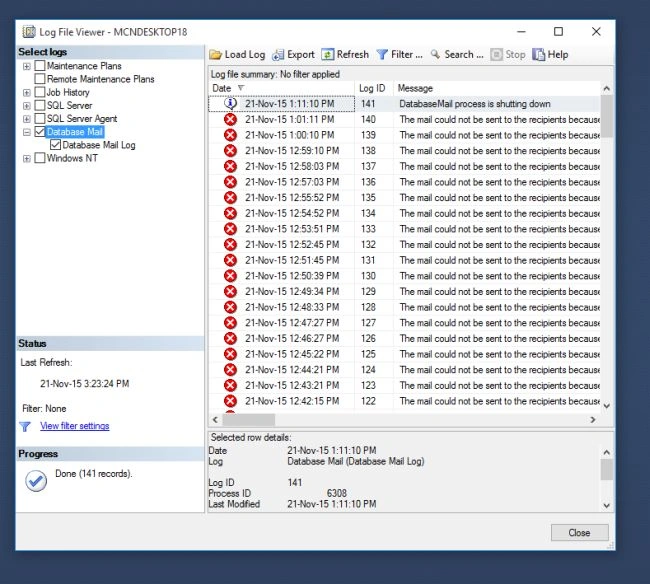Enable the SQL Server log checkbox
This screenshot has height=584, width=650.
pyautogui.click(x=40, y=105)
